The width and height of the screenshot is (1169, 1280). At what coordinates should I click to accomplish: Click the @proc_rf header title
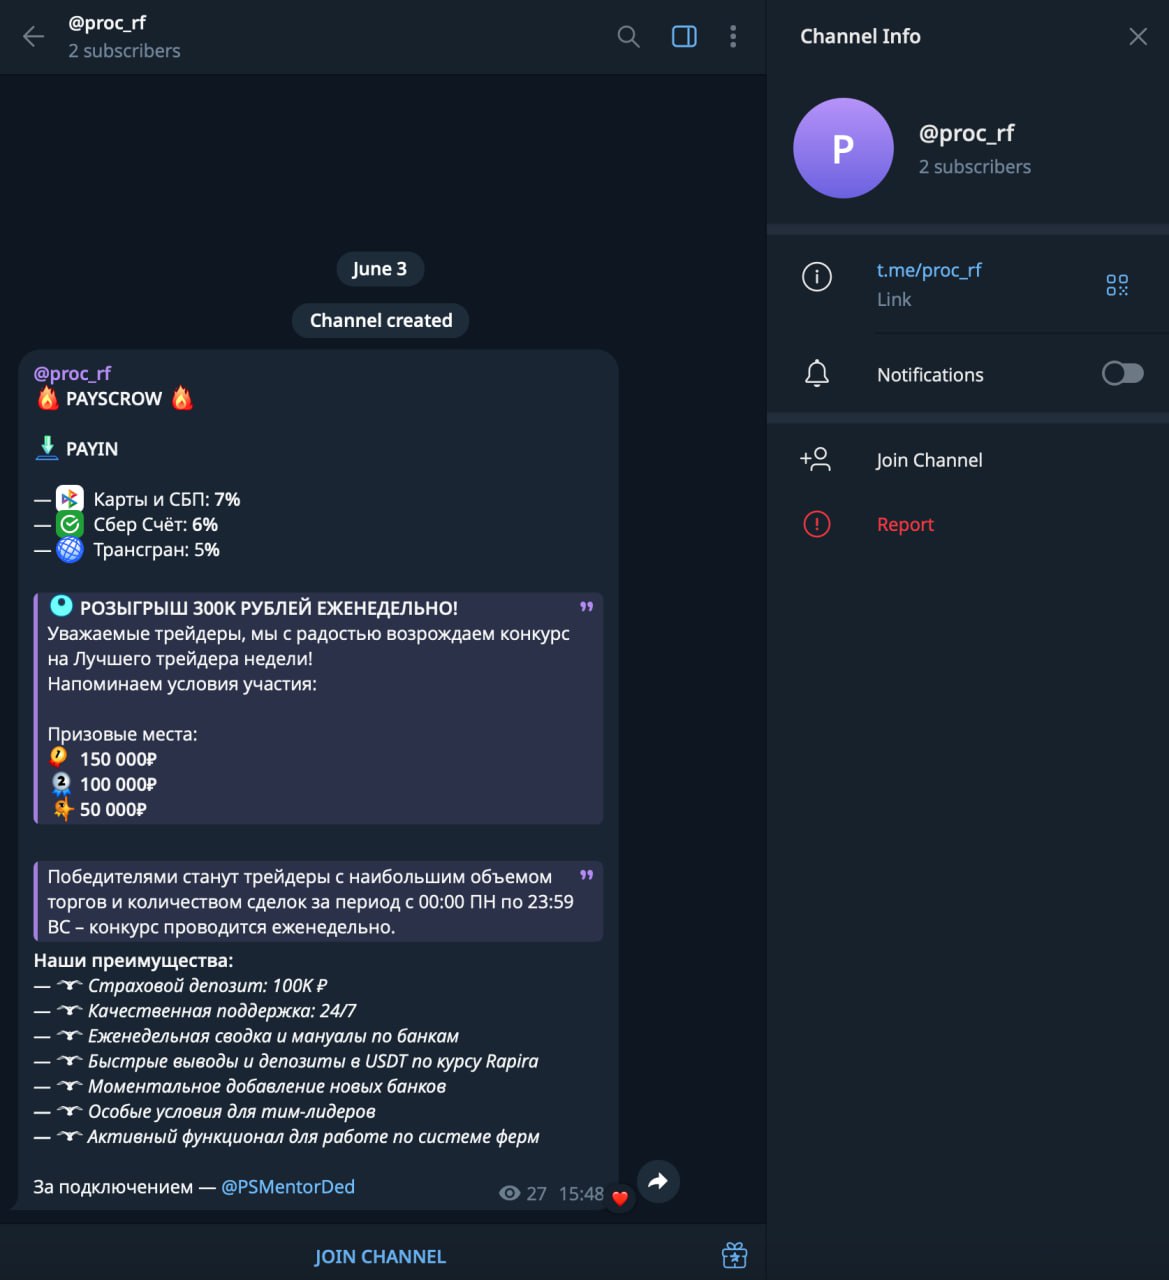[107, 23]
